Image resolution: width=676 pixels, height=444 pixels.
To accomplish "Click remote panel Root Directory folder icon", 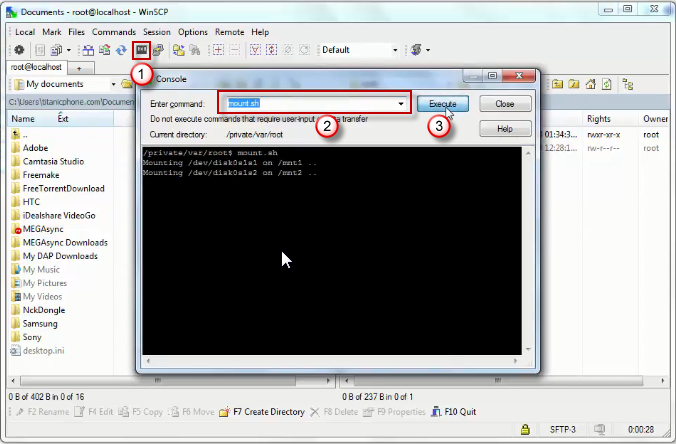I will click(573, 84).
